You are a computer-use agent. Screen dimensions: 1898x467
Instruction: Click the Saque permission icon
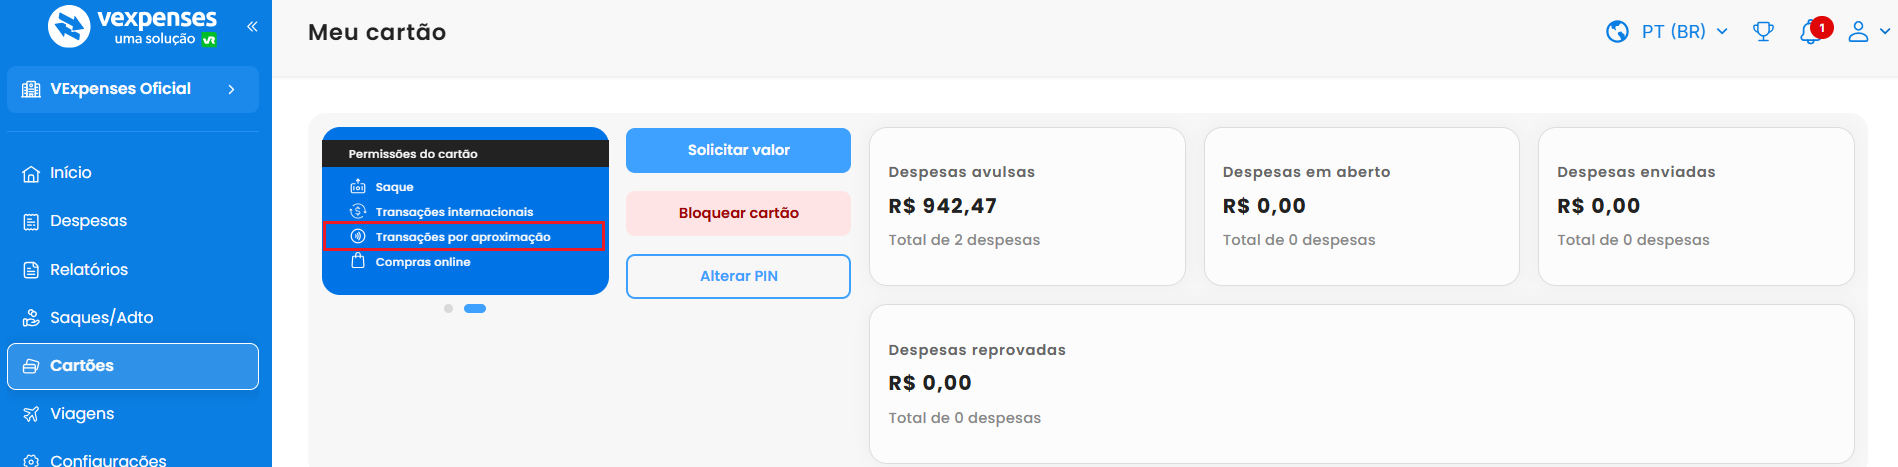coord(358,187)
